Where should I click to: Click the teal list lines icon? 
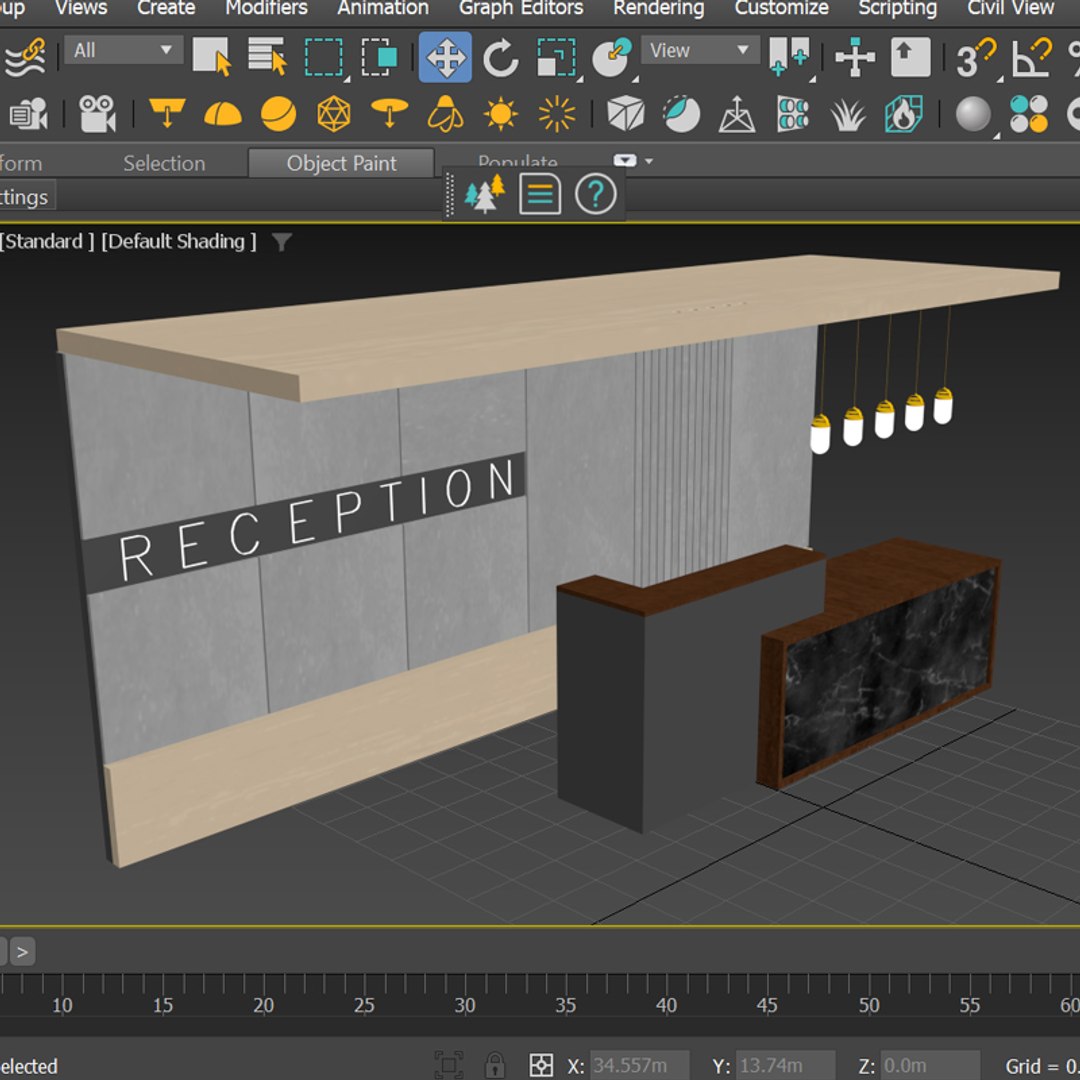[x=539, y=194]
